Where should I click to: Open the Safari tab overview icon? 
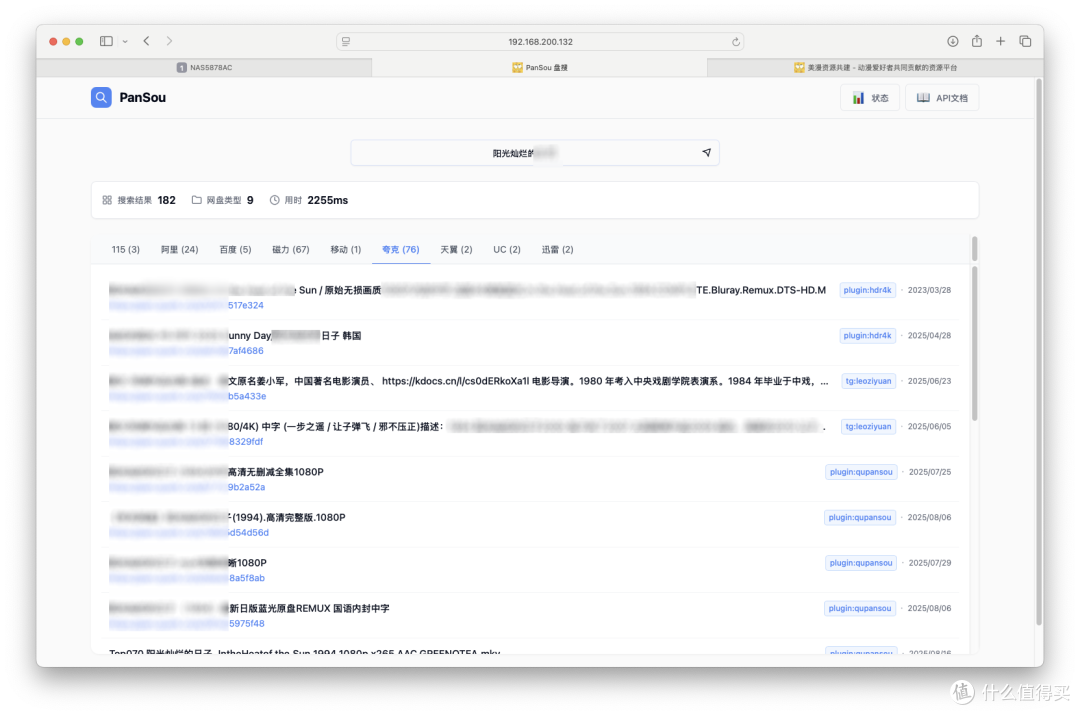pos(1024,41)
